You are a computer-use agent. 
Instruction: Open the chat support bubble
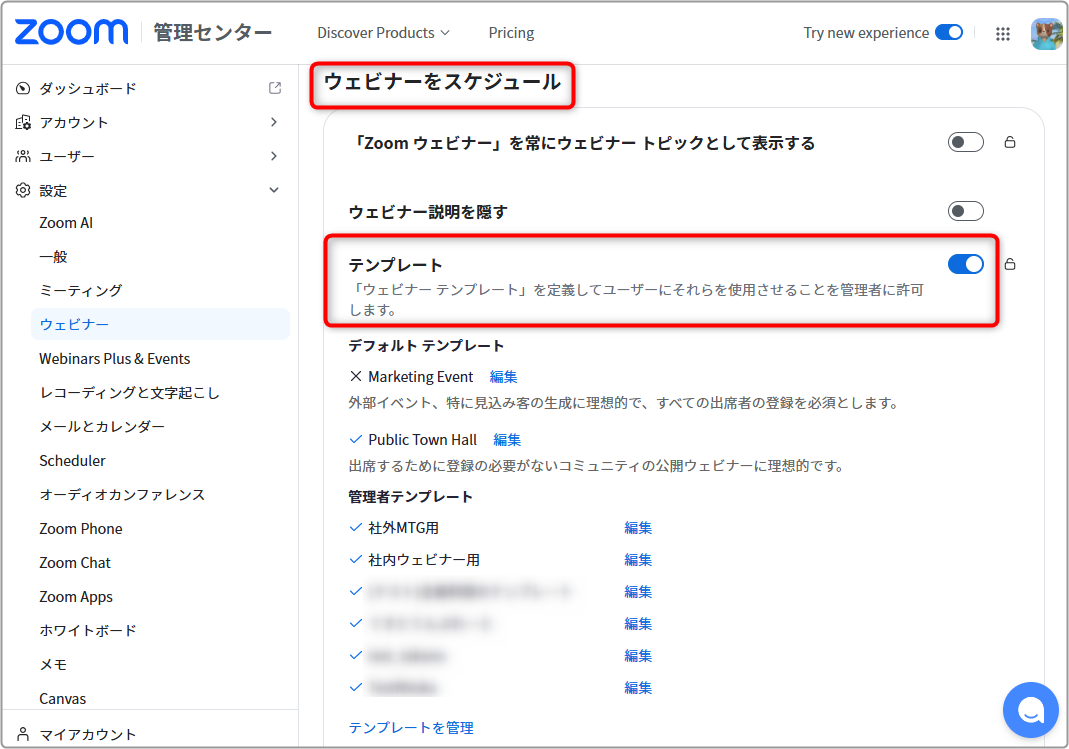point(1030,709)
